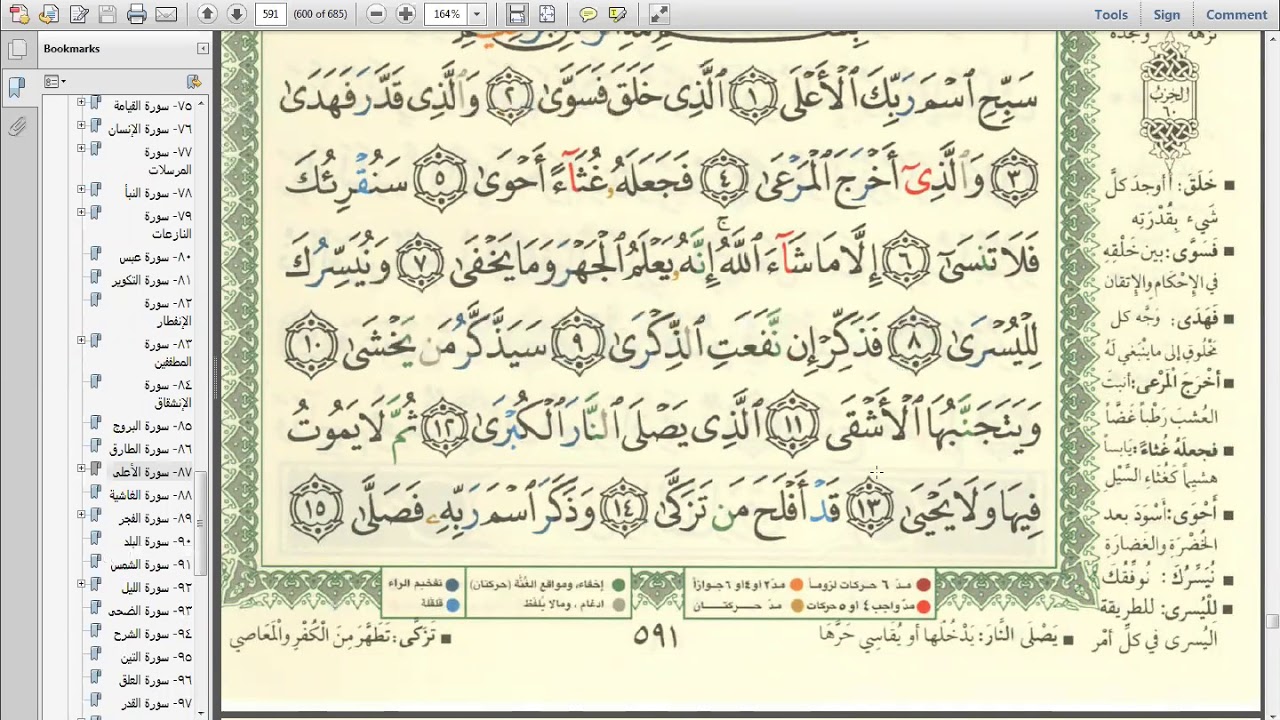Zoom in with the plus button

(x=405, y=14)
